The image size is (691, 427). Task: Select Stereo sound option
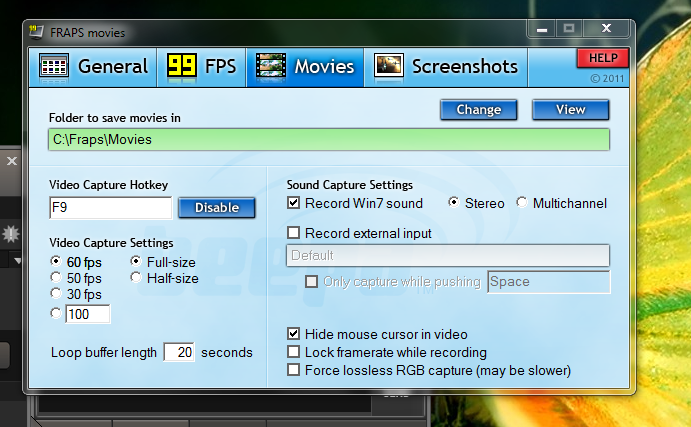(453, 202)
